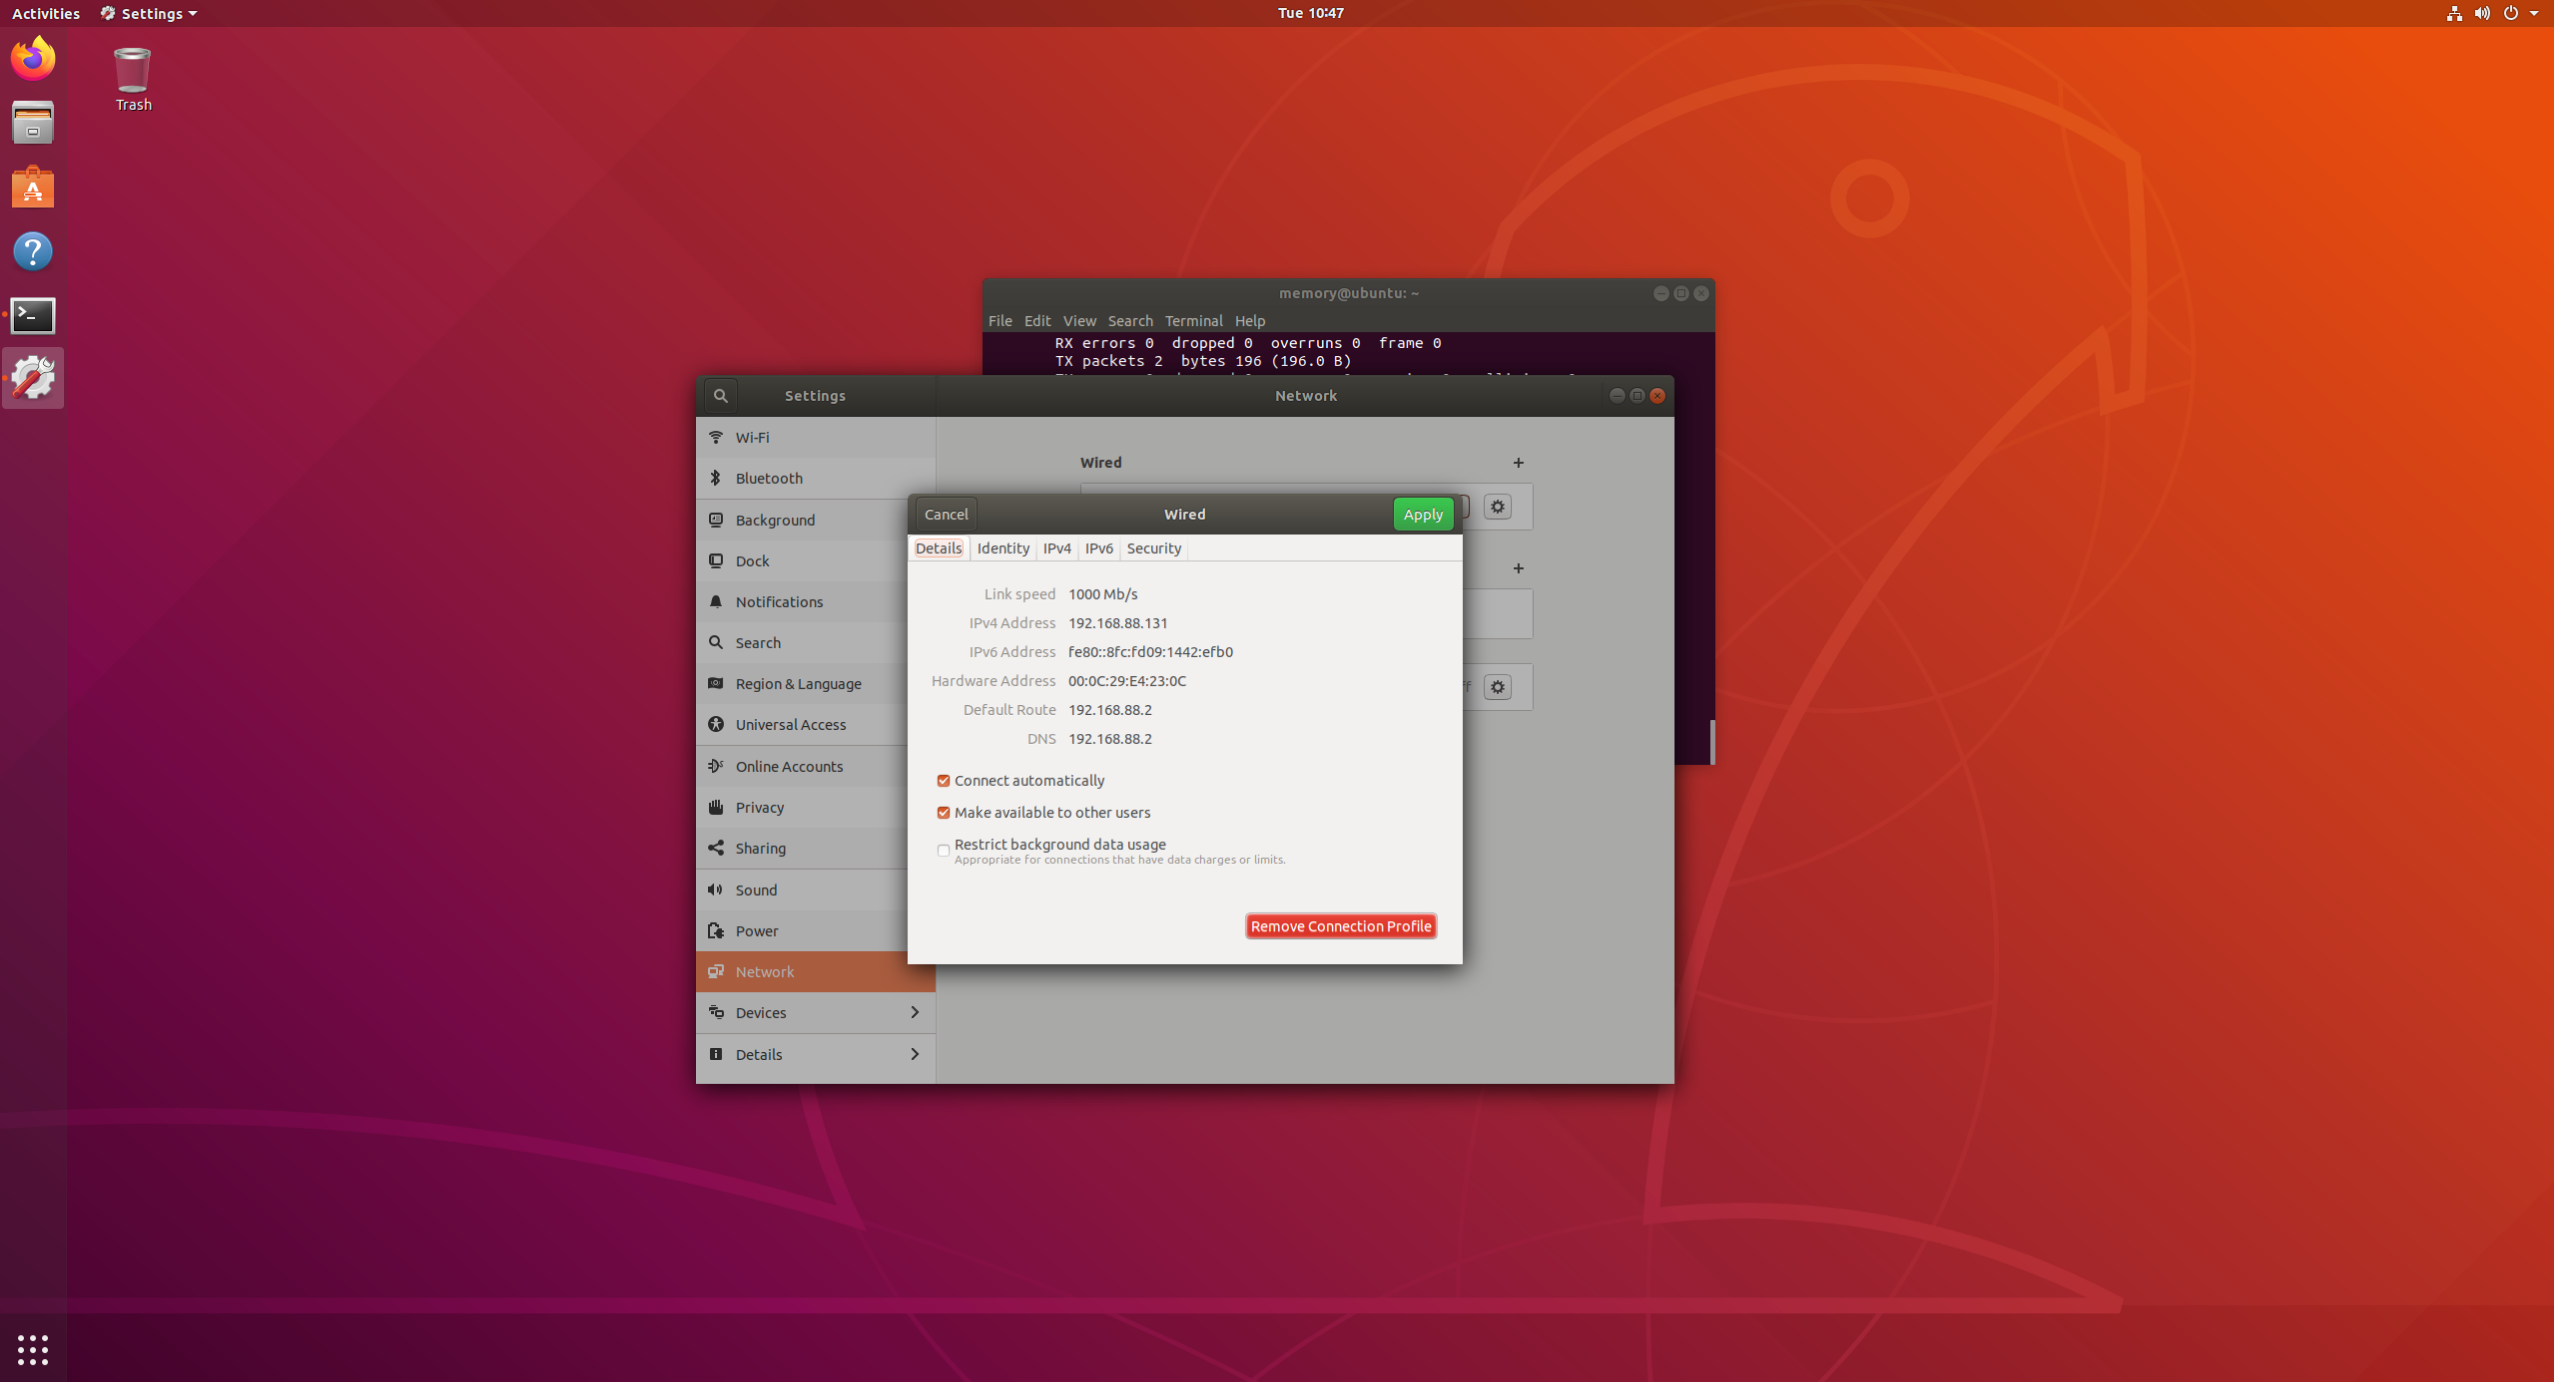Click Remove Connection Profile button
The height and width of the screenshot is (1382, 2554).
tap(1340, 926)
